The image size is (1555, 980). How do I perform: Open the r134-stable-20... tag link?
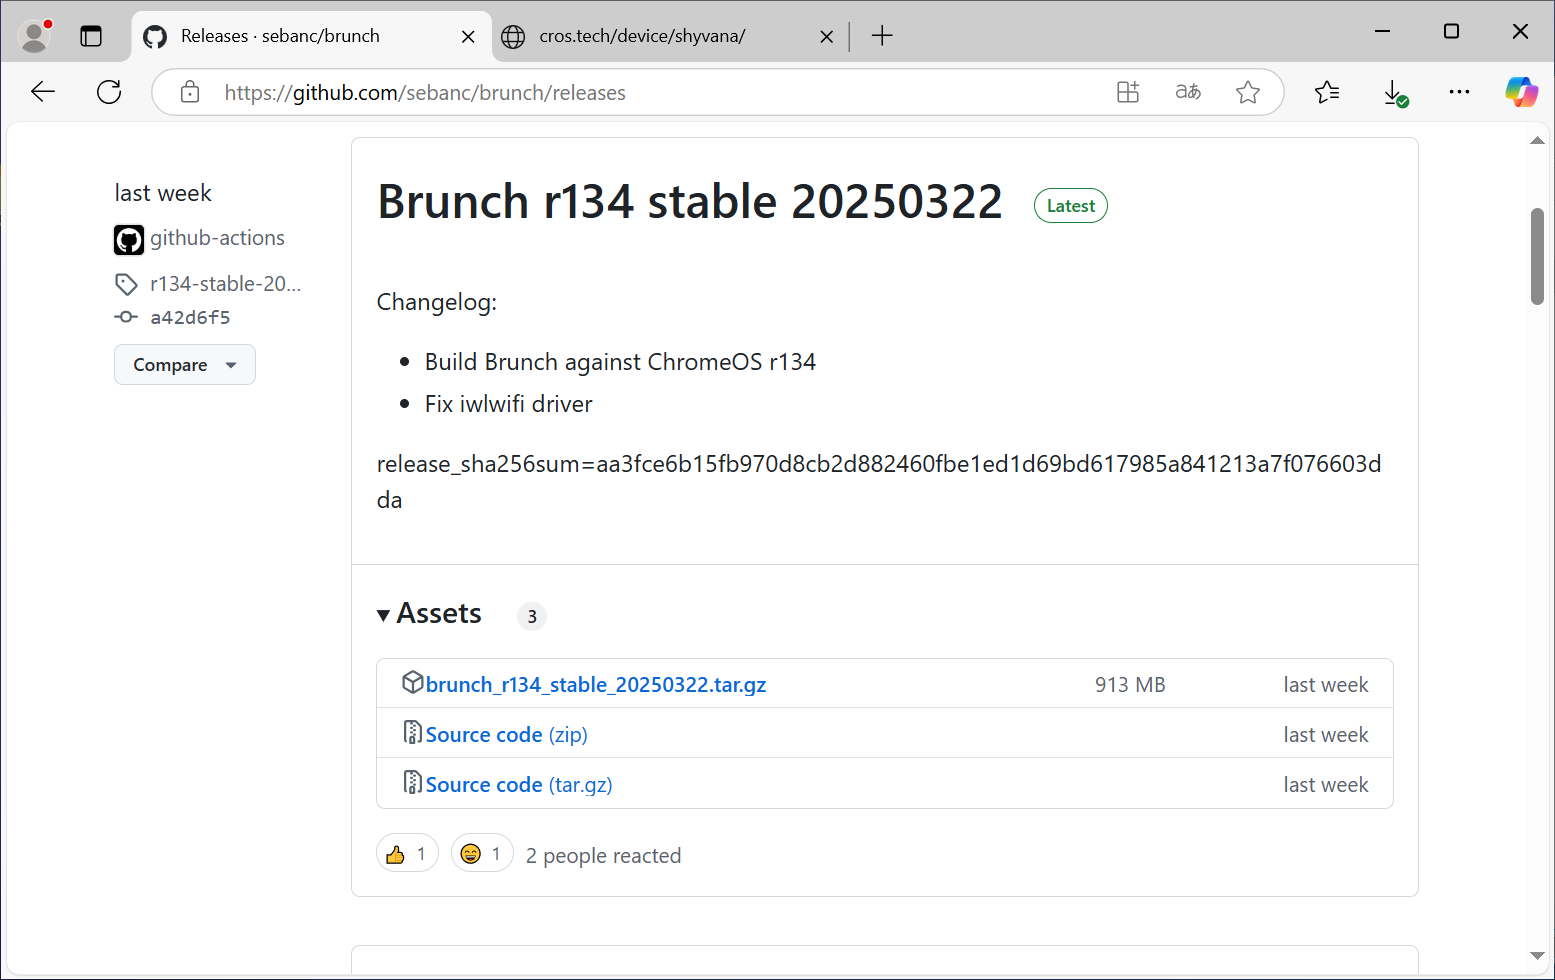tap(225, 284)
